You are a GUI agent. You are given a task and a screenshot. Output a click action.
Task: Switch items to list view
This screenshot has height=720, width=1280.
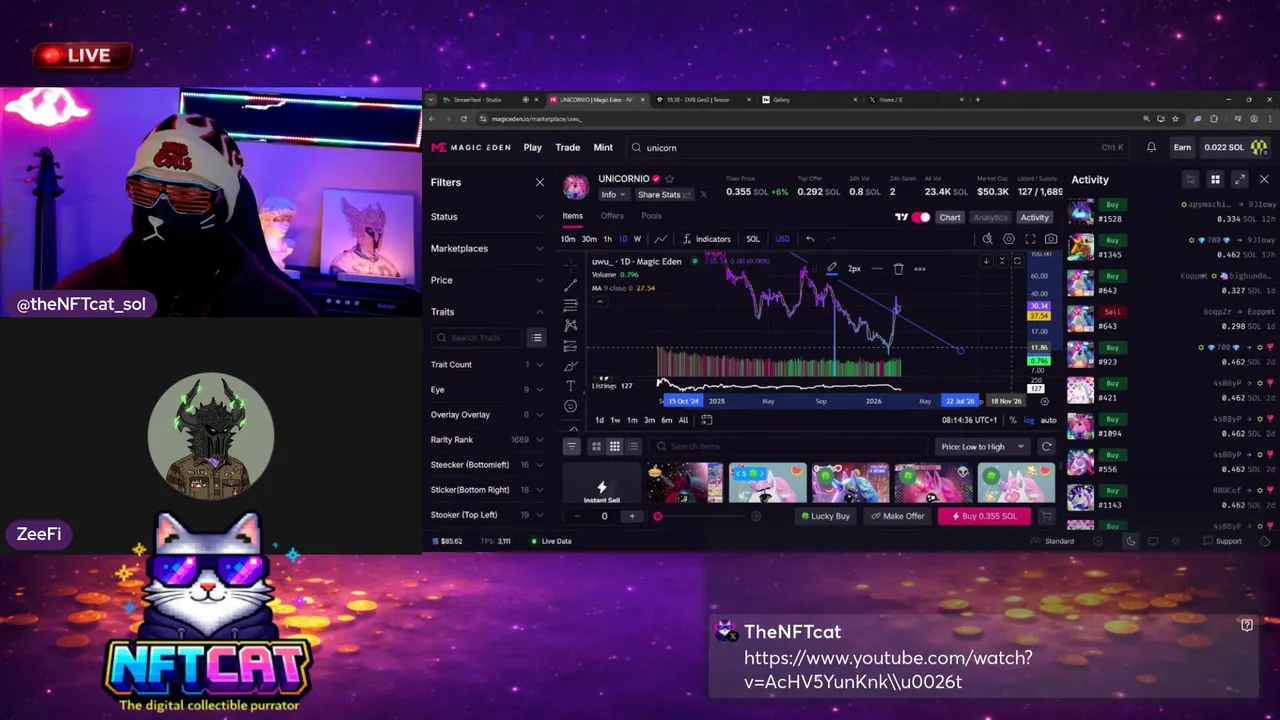pyautogui.click(x=633, y=447)
